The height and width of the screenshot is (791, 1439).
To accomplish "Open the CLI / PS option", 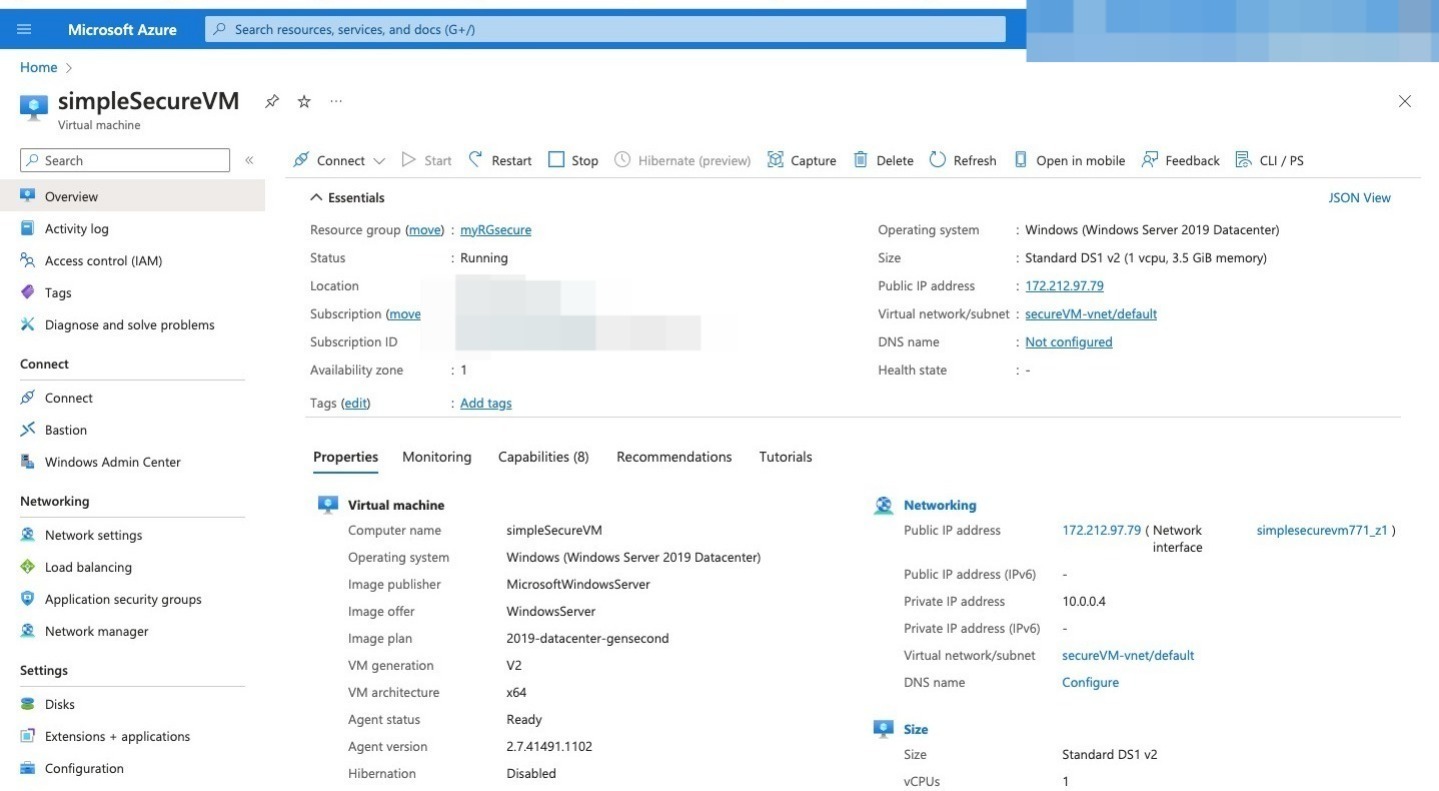I will click(1269, 160).
